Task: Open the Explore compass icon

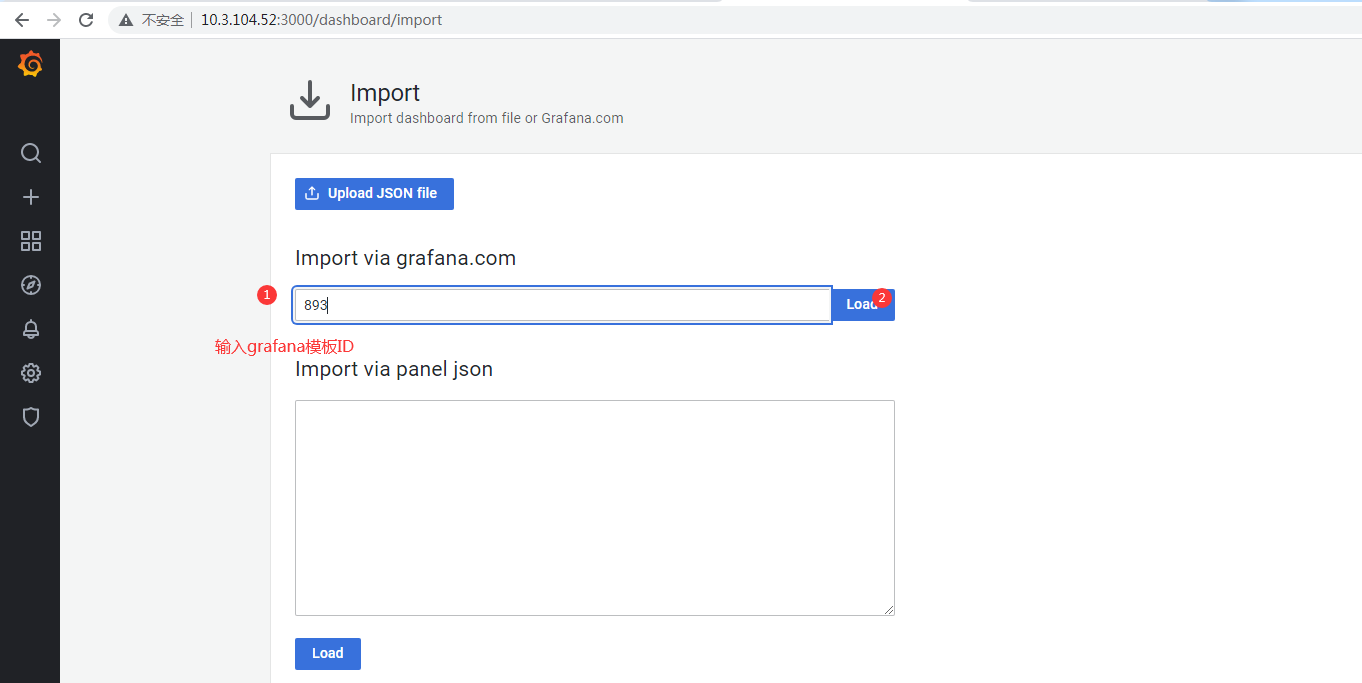Action: (31, 285)
